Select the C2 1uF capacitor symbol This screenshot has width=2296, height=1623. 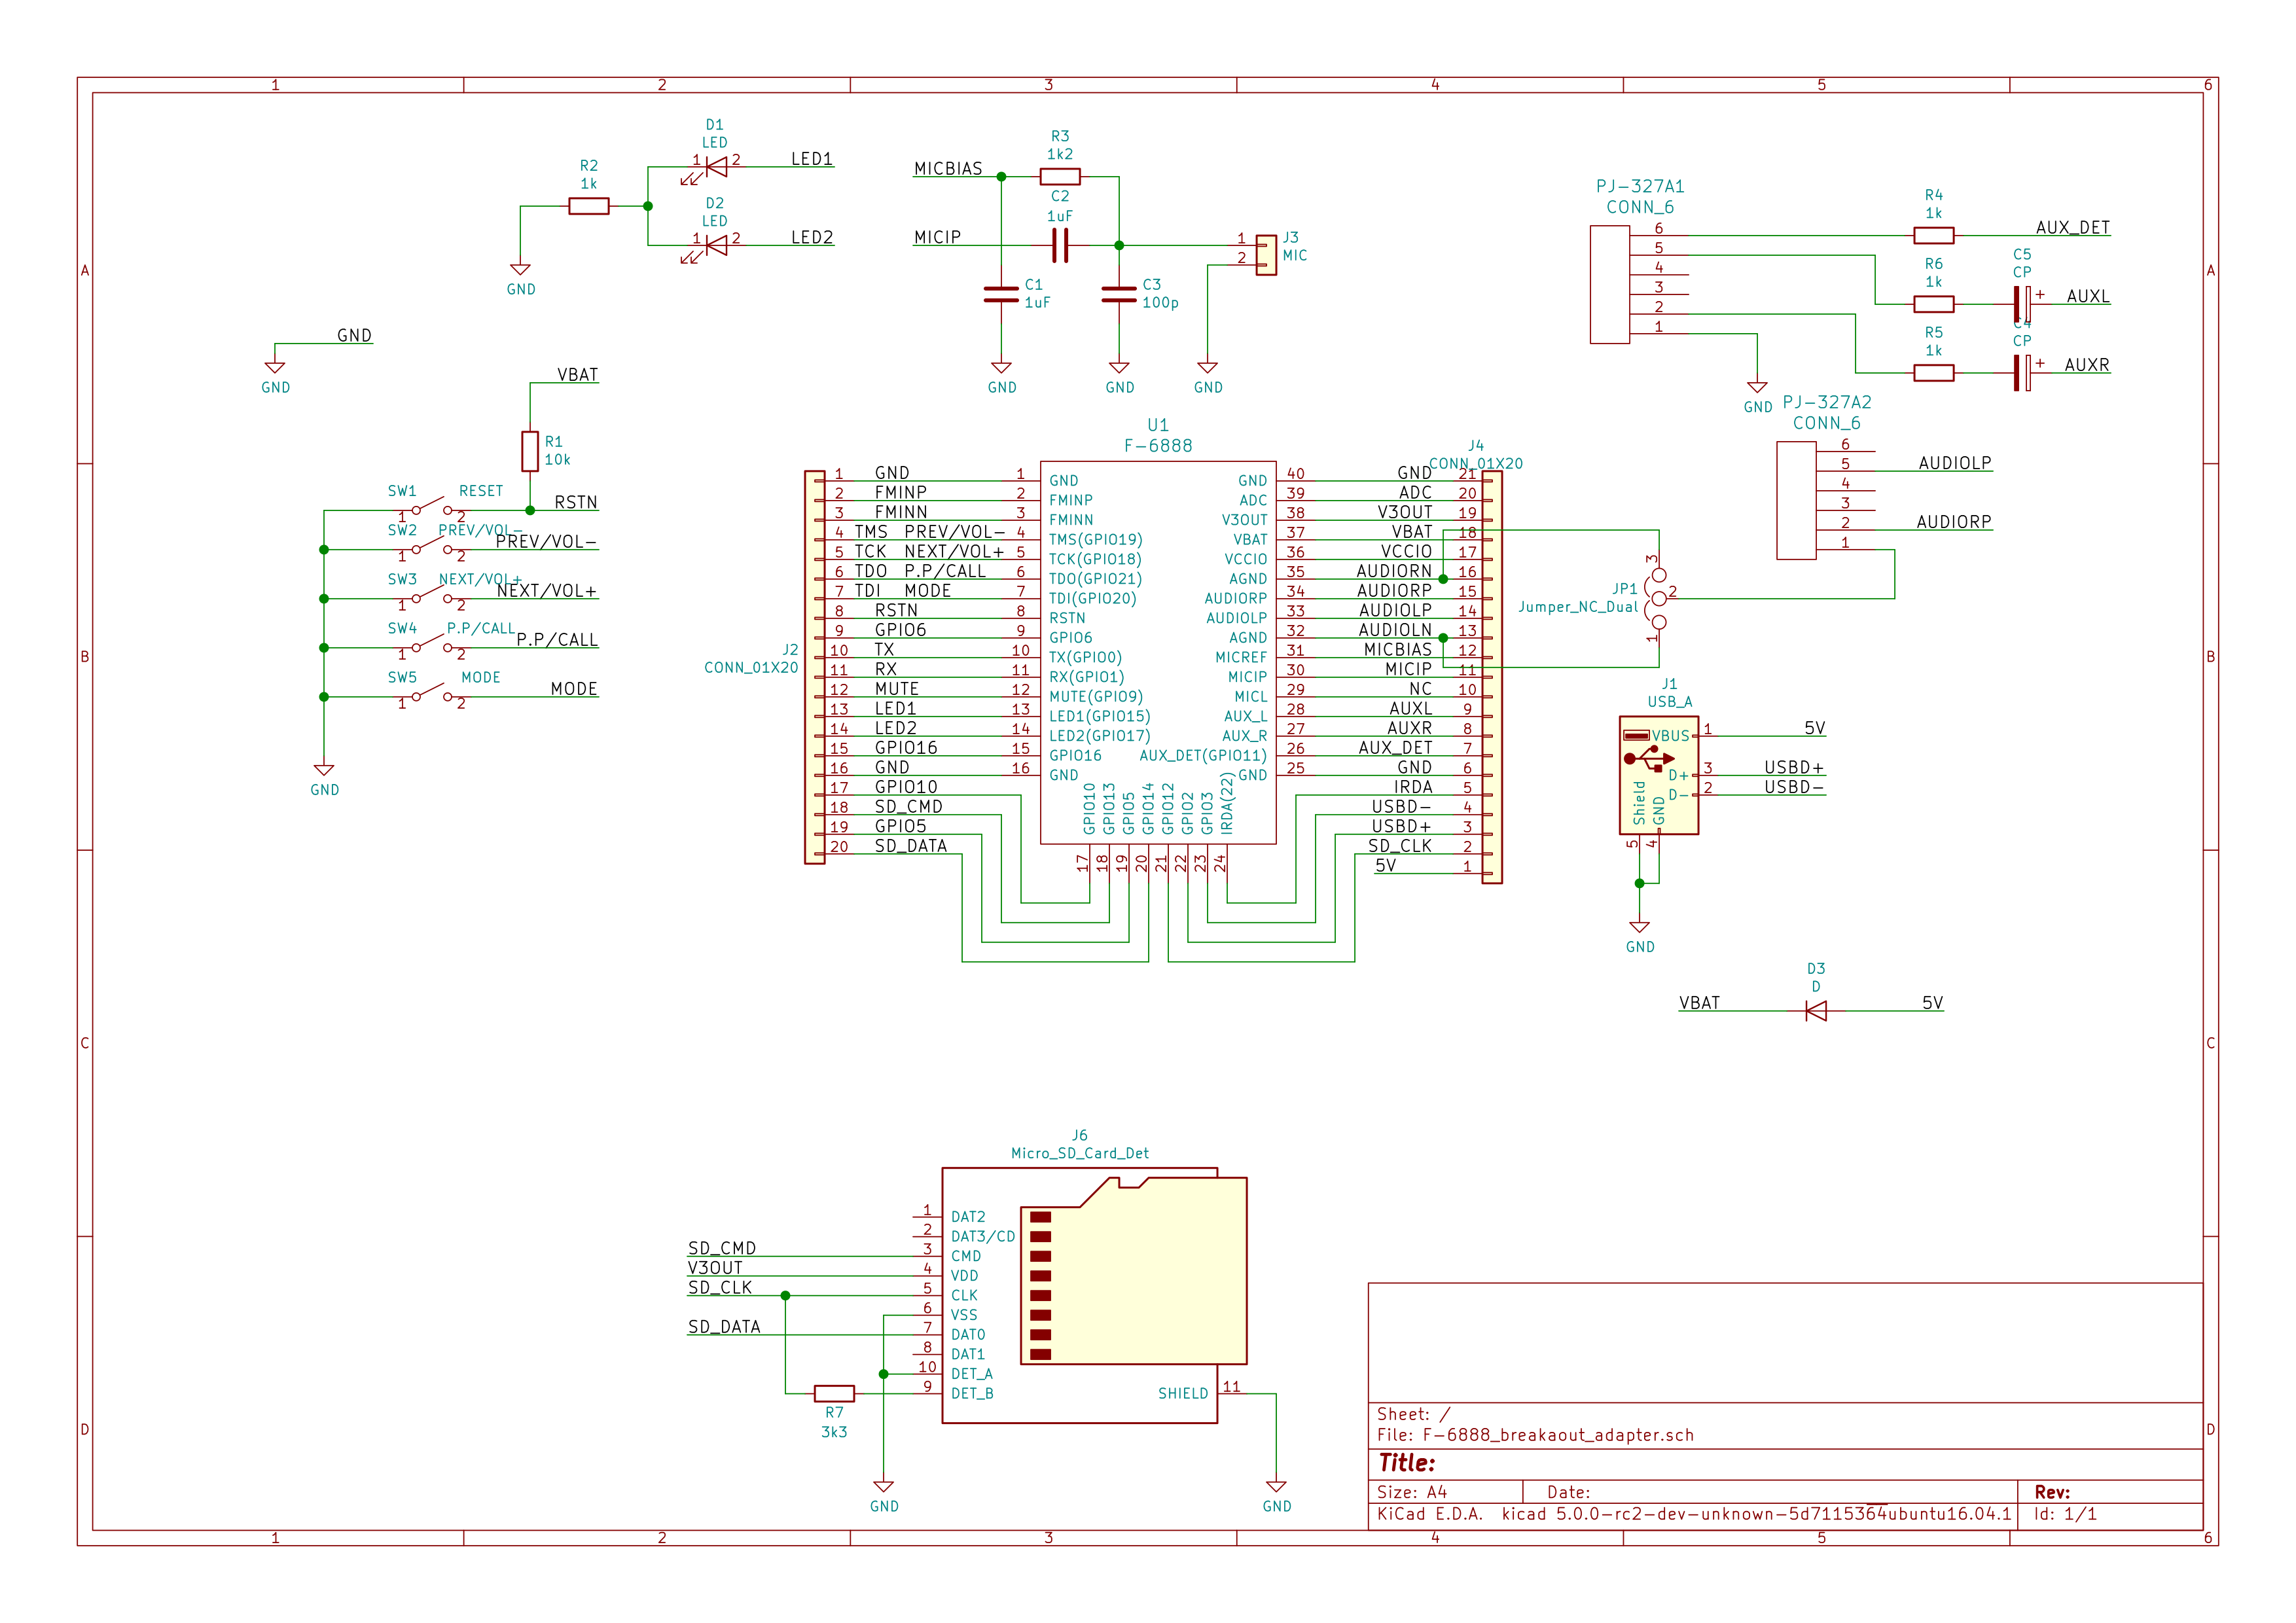coord(1060,245)
